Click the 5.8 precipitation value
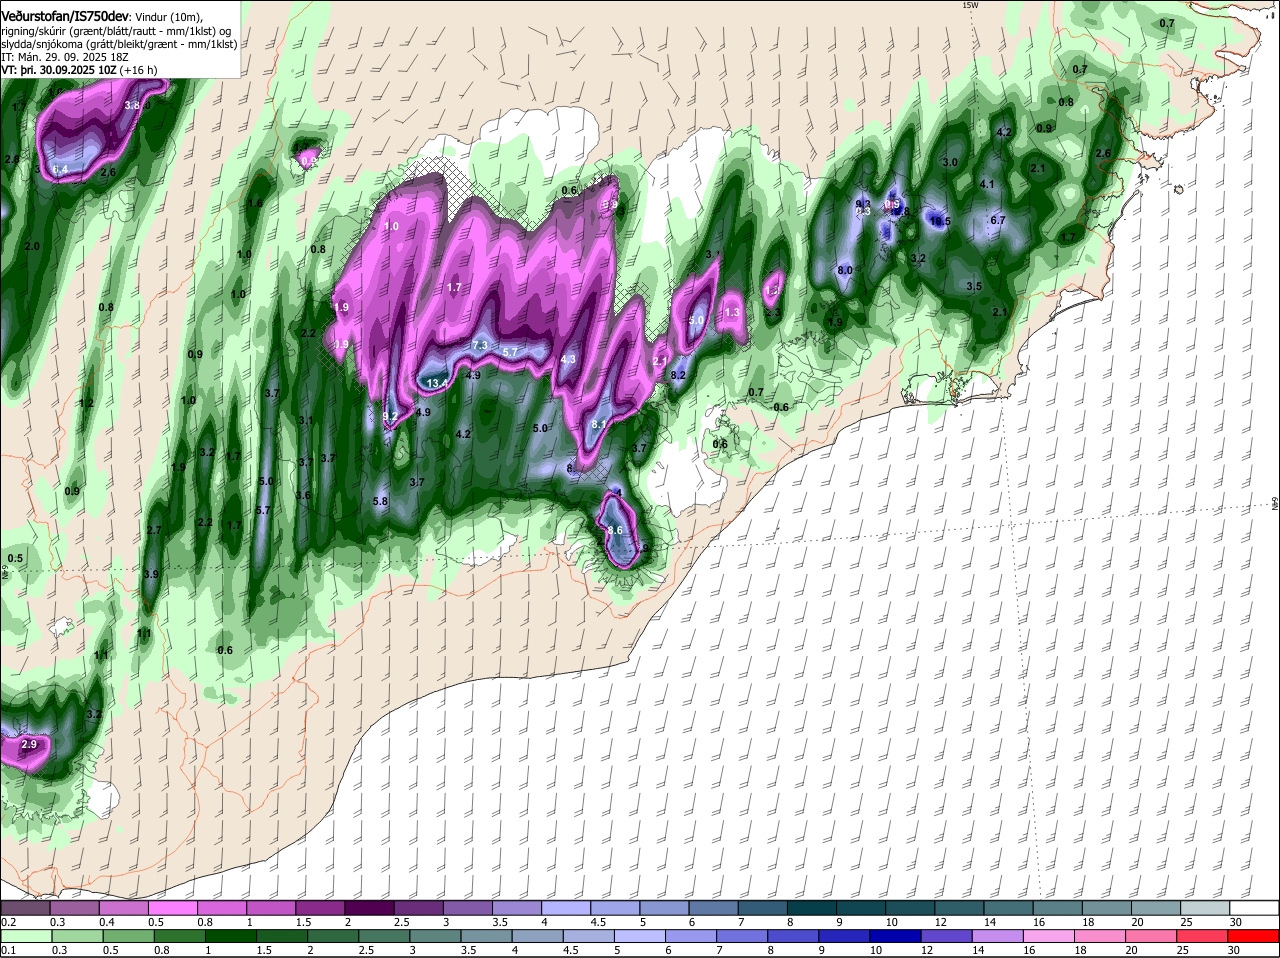The width and height of the screenshot is (1280, 958). 380,501
